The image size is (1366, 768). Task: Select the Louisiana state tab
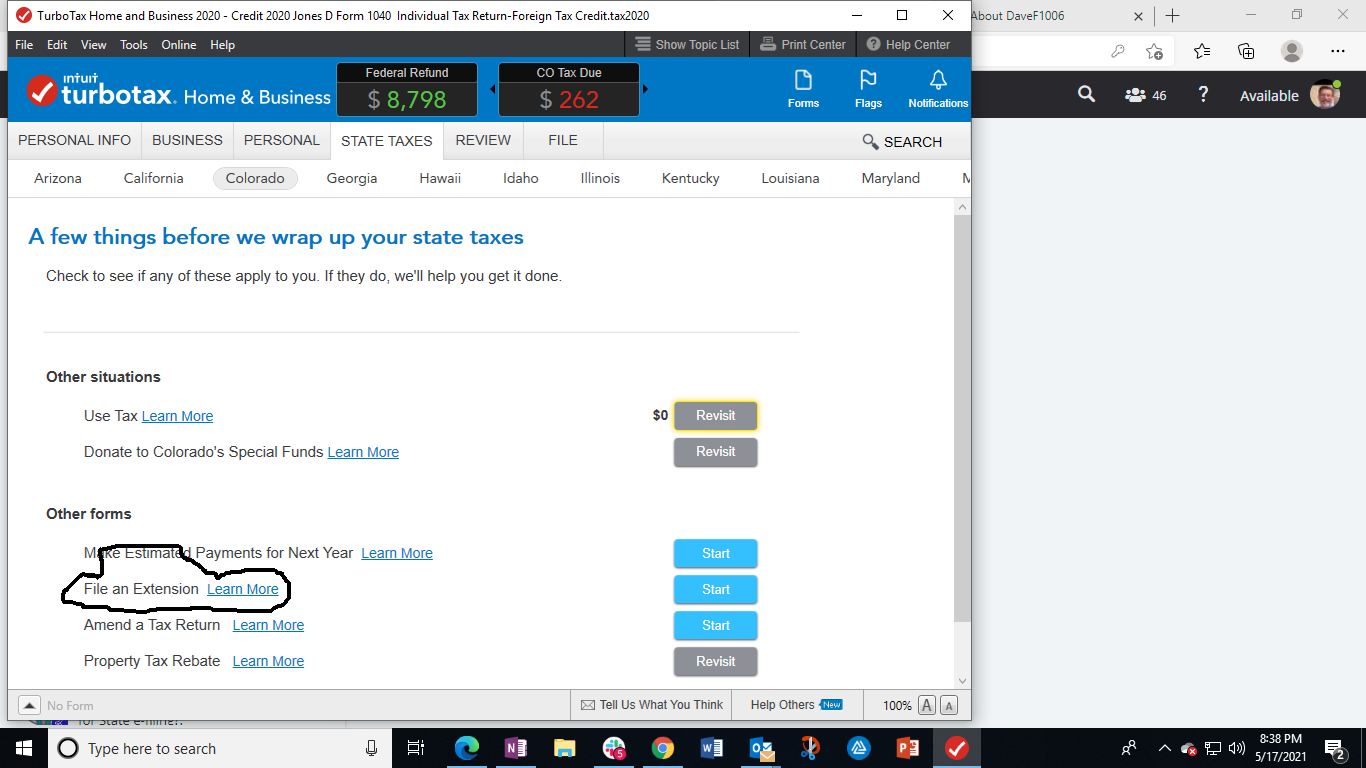(790, 178)
